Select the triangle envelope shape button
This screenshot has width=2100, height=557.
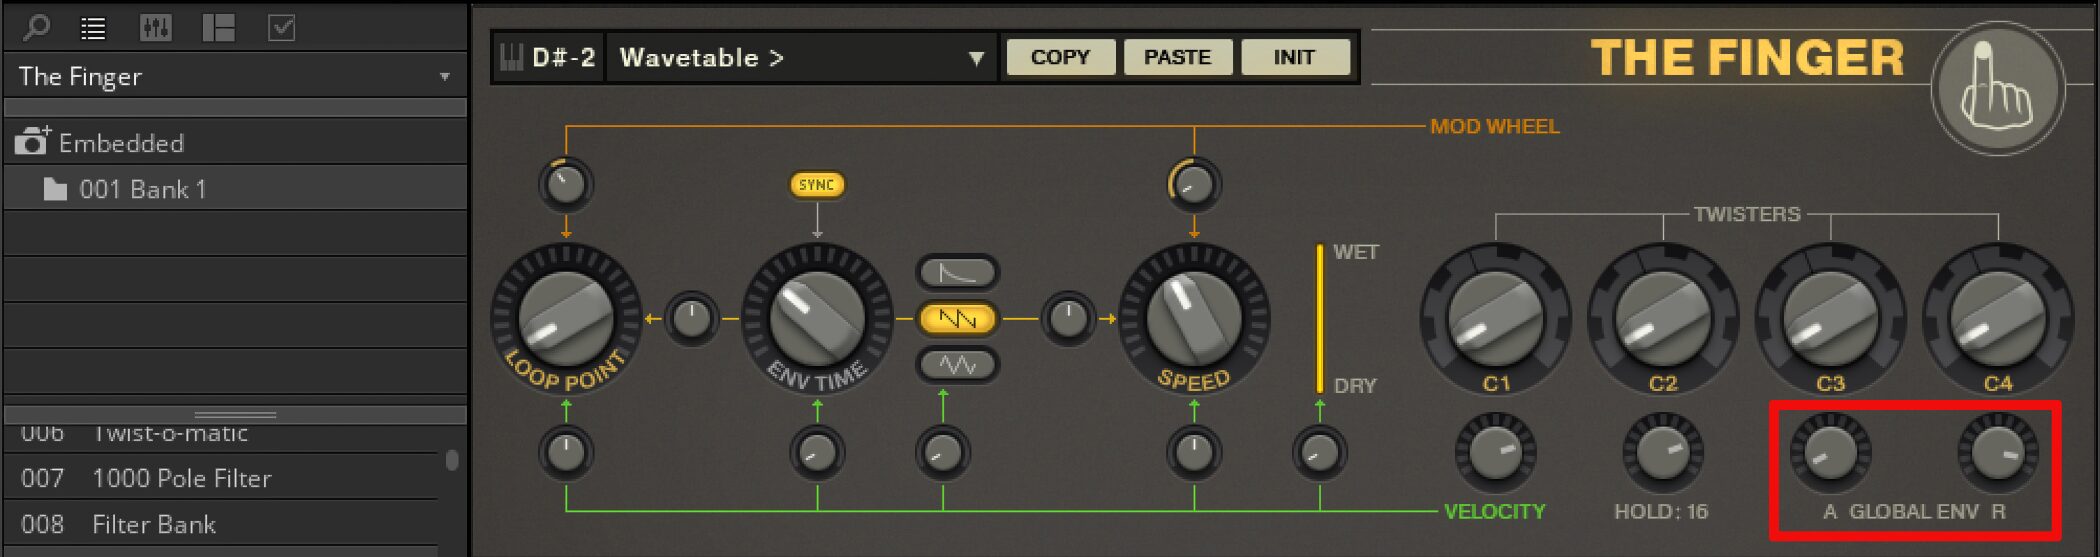957,365
